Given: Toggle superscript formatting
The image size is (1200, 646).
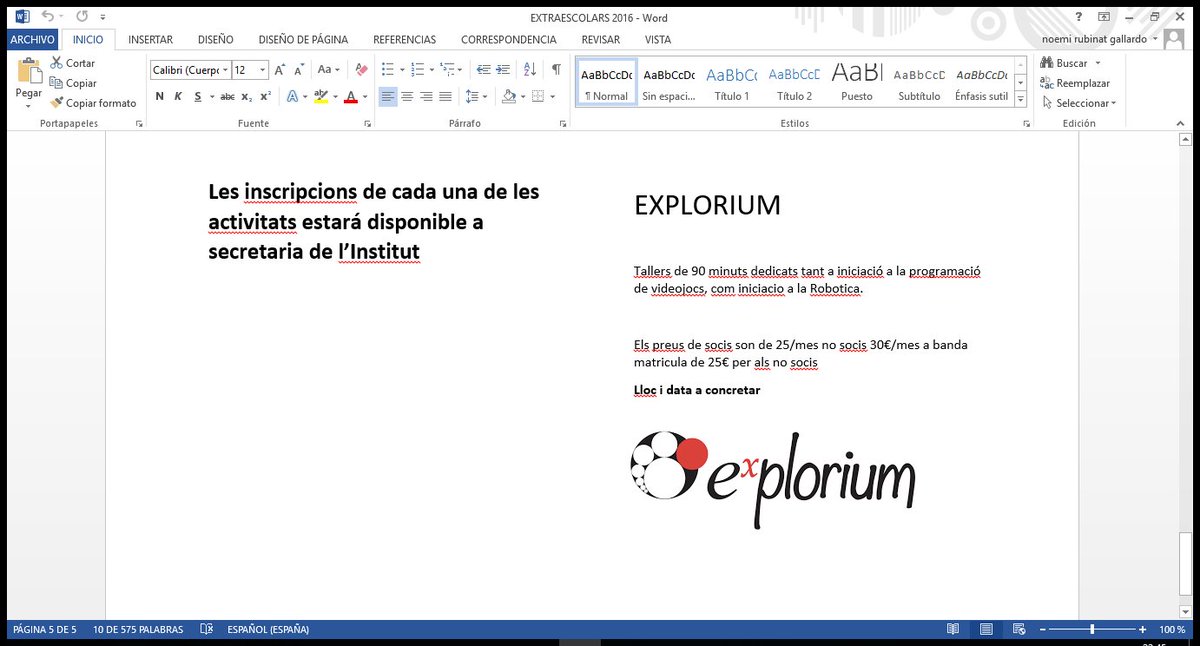Looking at the screenshot, I should click(265, 96).
